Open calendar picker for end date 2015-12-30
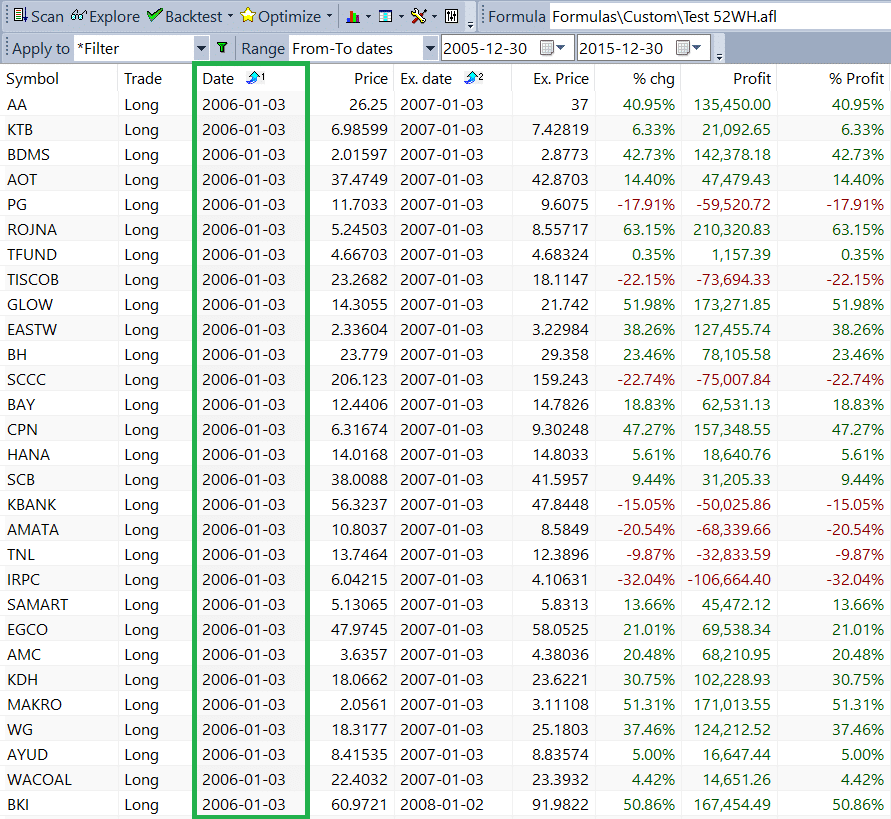This screenshot has height=819, width=891. pyautogui.click(x=688, y=48)
